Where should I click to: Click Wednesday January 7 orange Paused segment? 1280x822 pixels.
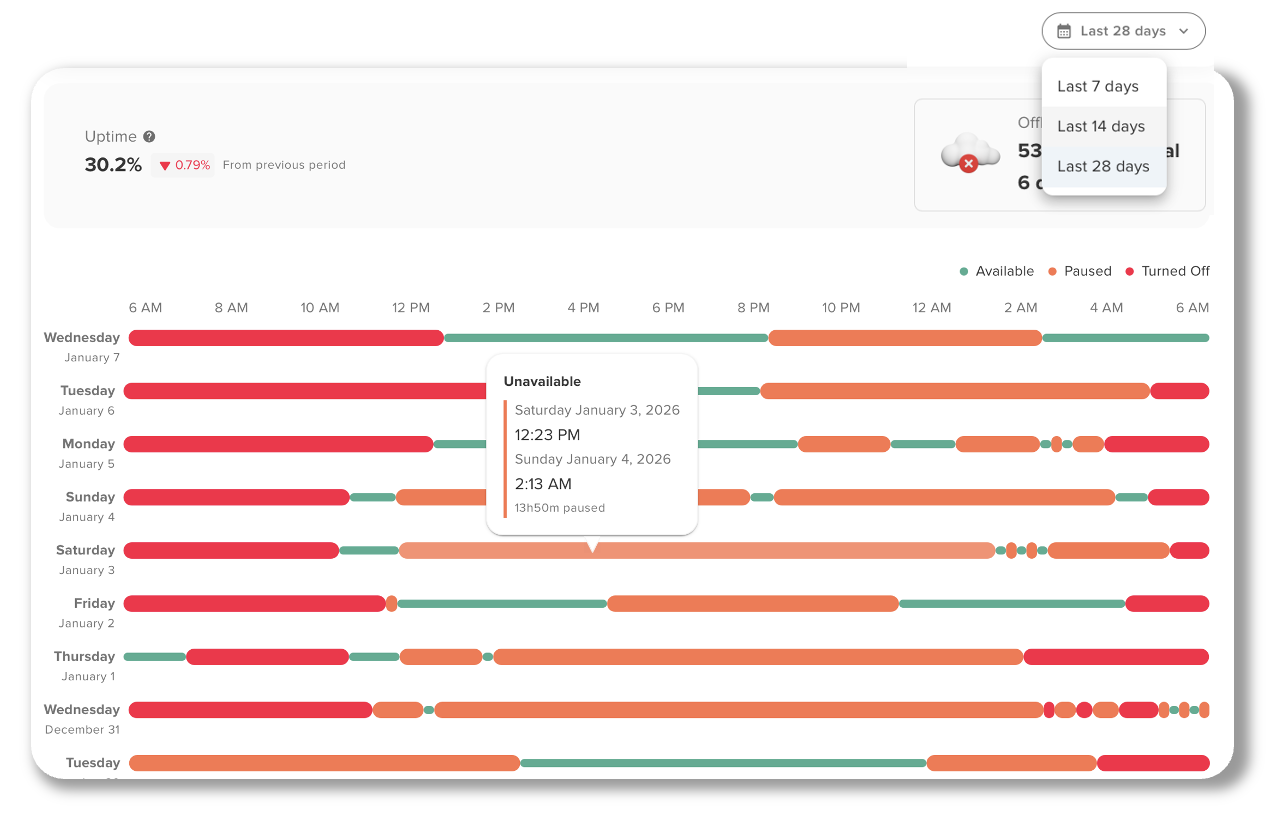[905, 338]
